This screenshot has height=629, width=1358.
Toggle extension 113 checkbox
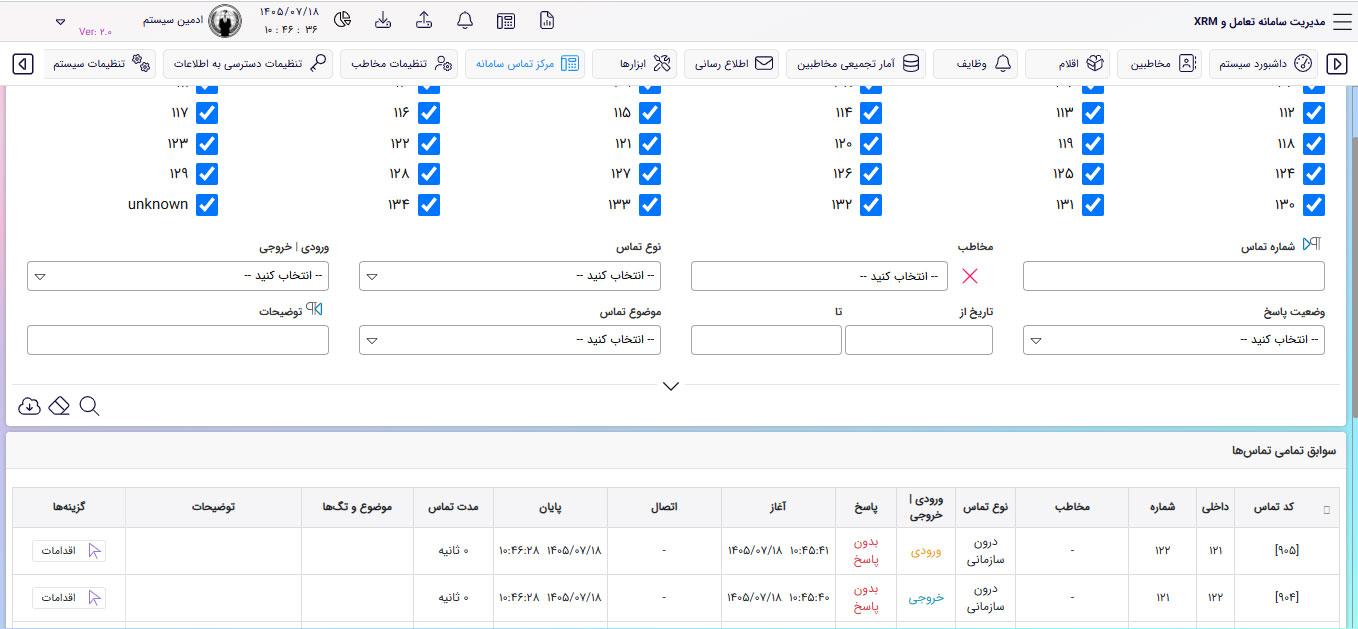1093,112
